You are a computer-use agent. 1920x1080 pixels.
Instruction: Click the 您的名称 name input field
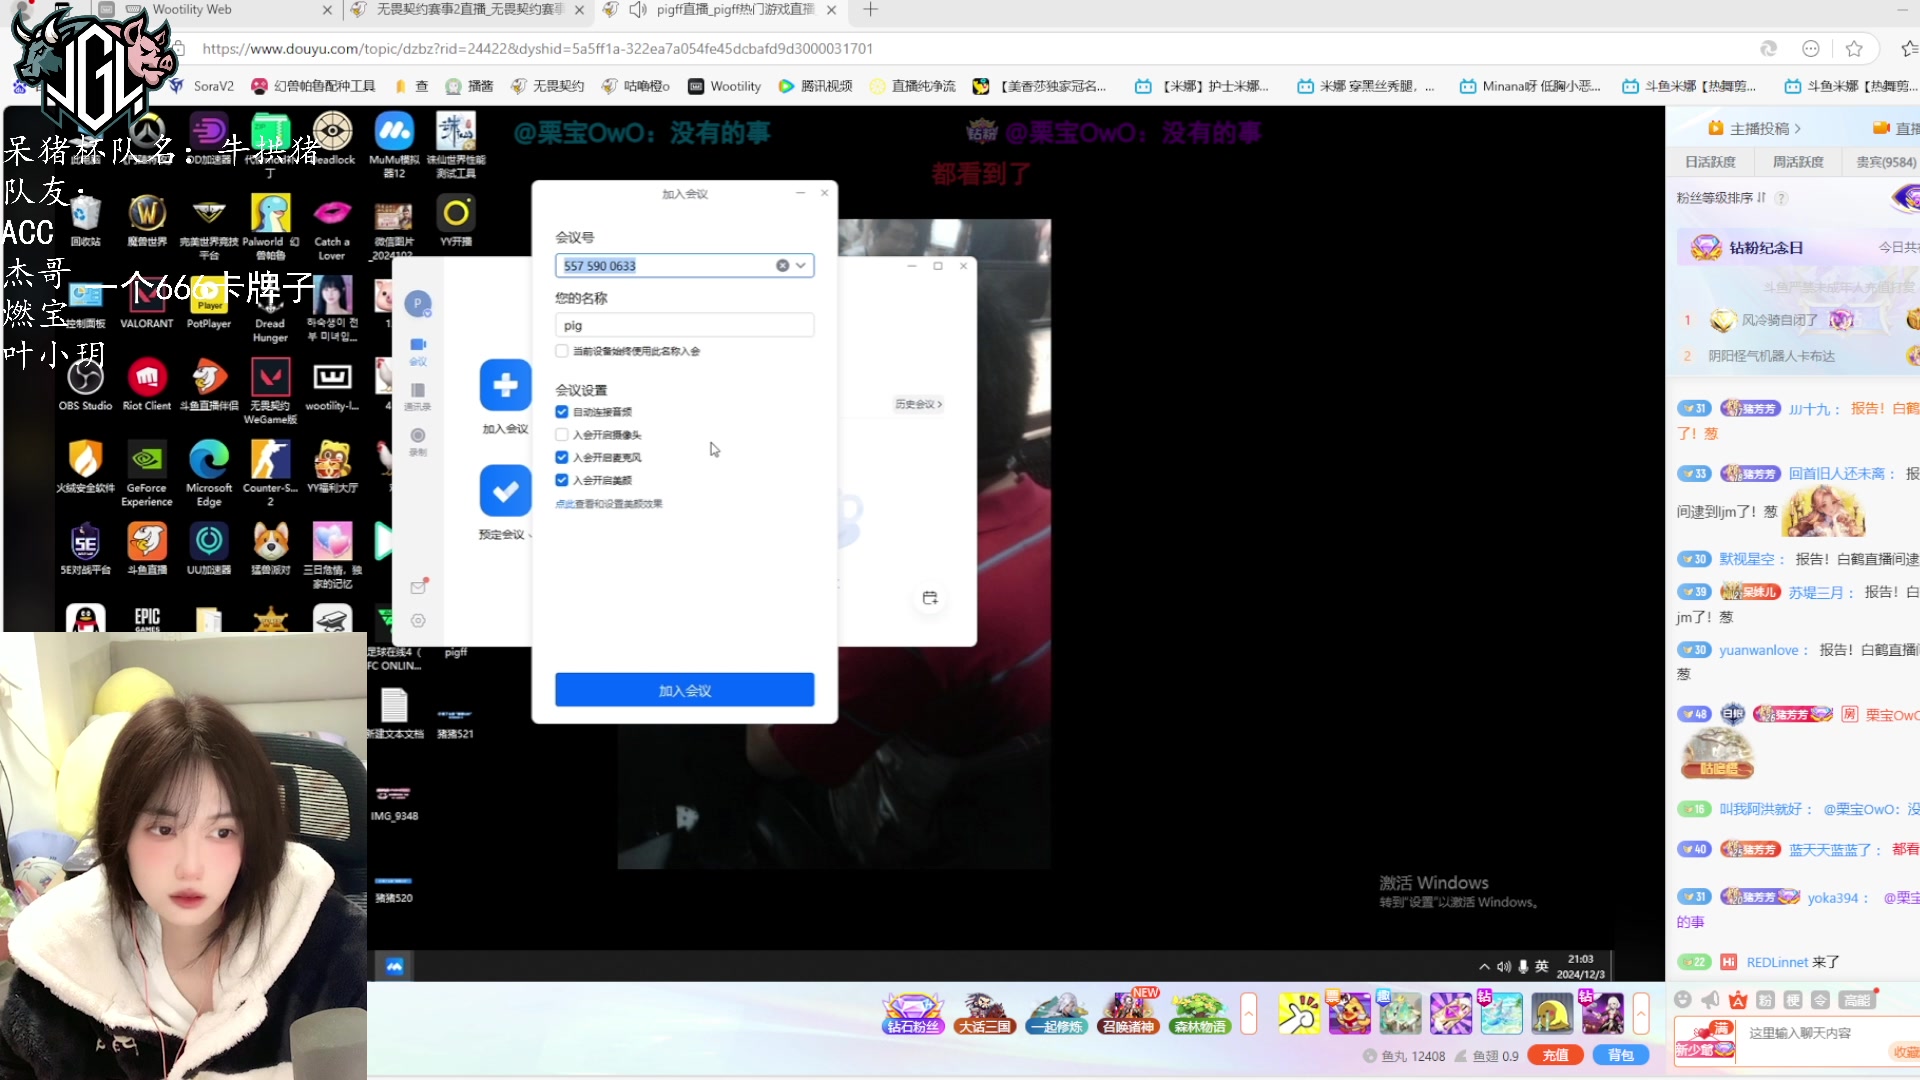click(685, 325)
